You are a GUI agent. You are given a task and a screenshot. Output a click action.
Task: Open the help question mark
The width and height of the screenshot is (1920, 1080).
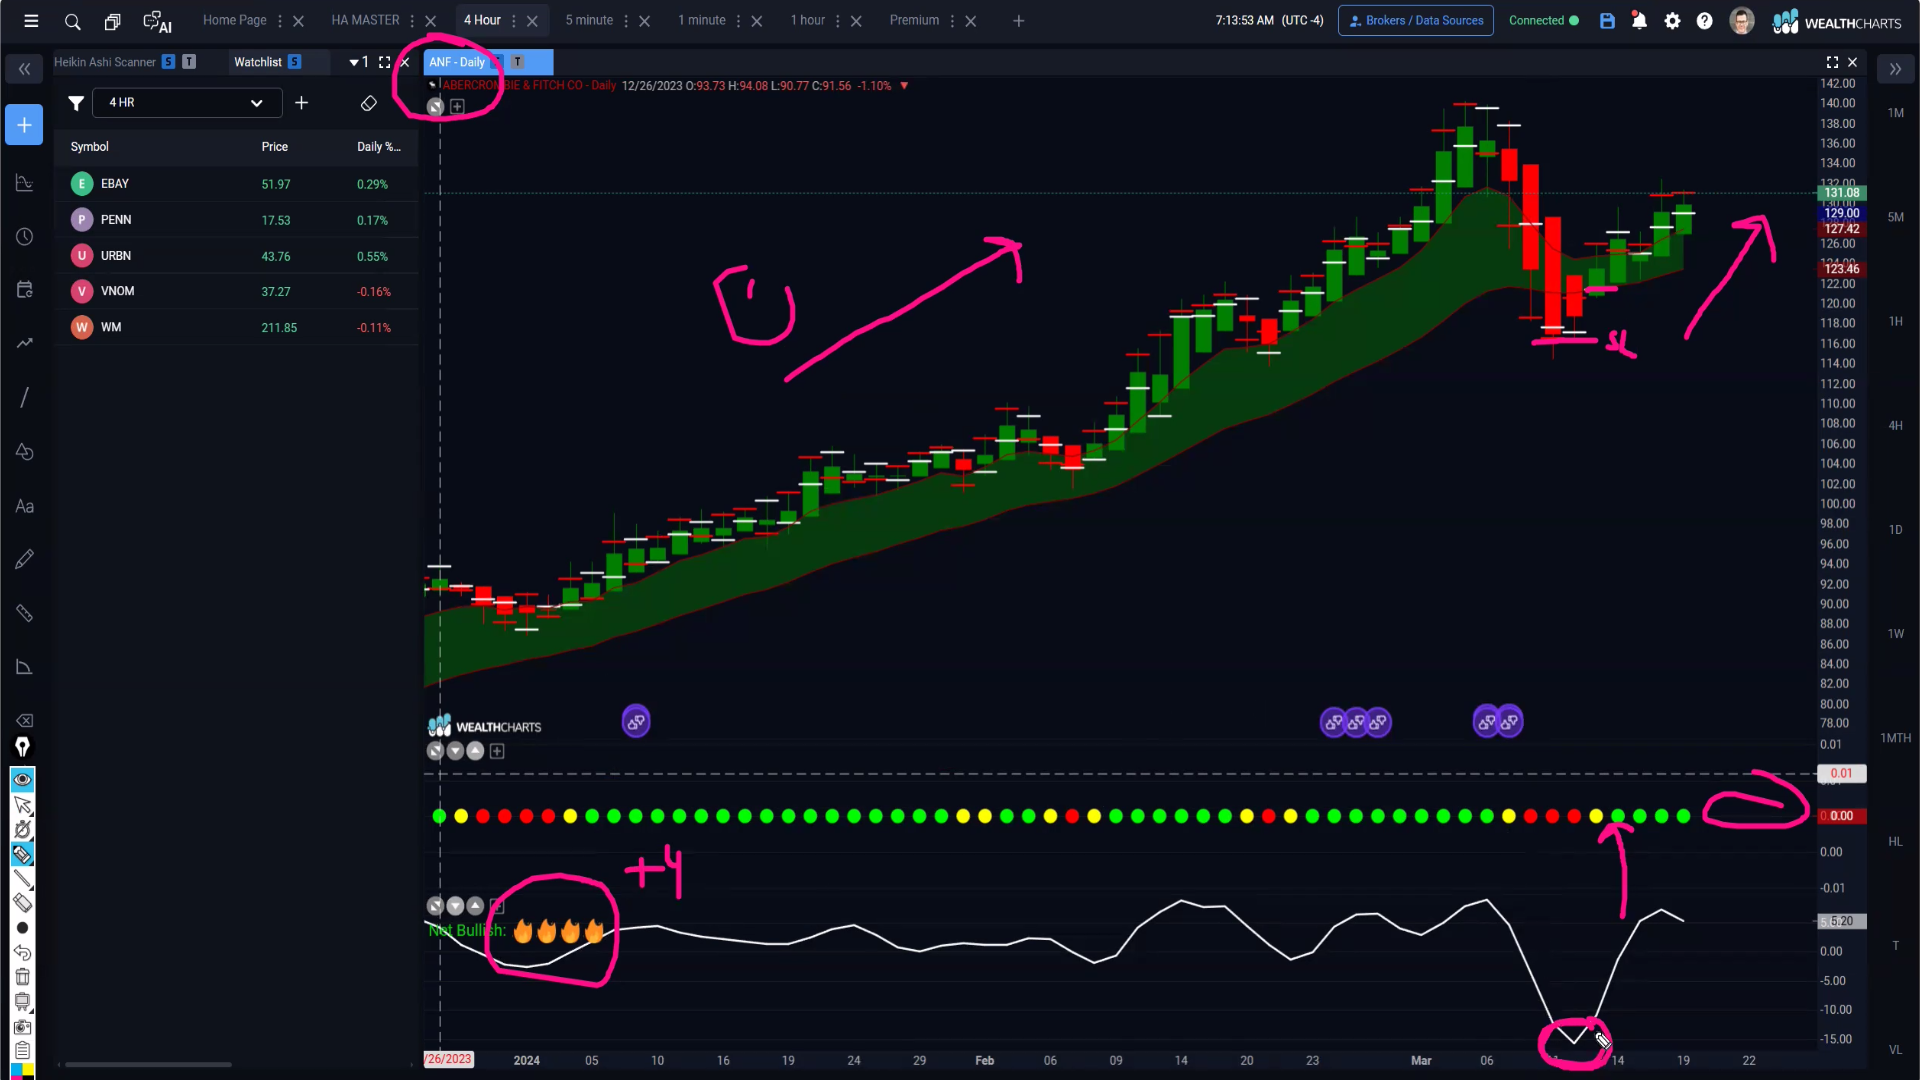[x=1704, y=21]
